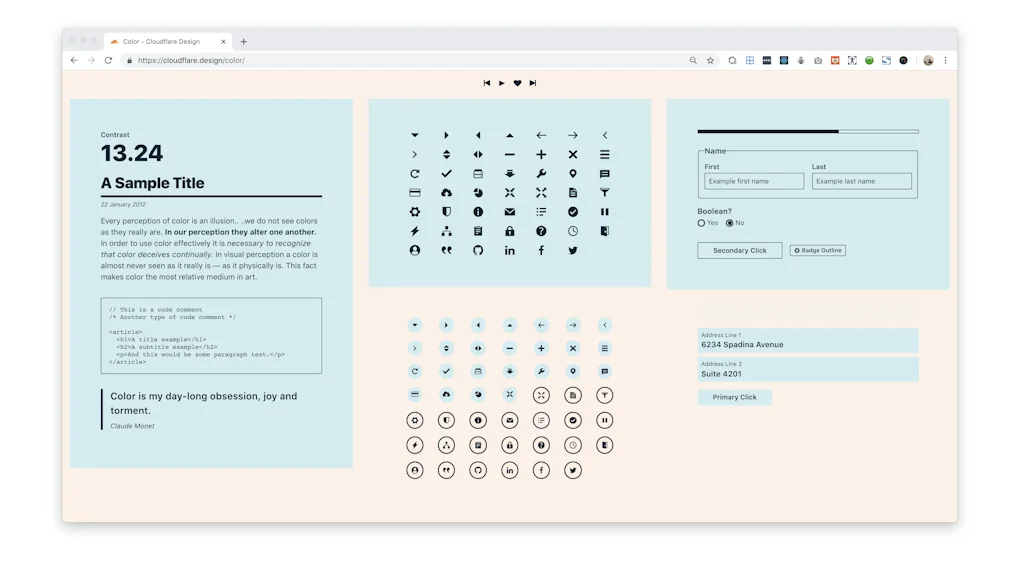The width and height of the screenshot is (1024, 575).
Task: Click the caret-up triangle in the blue icon panel
Action: [509, 135]
